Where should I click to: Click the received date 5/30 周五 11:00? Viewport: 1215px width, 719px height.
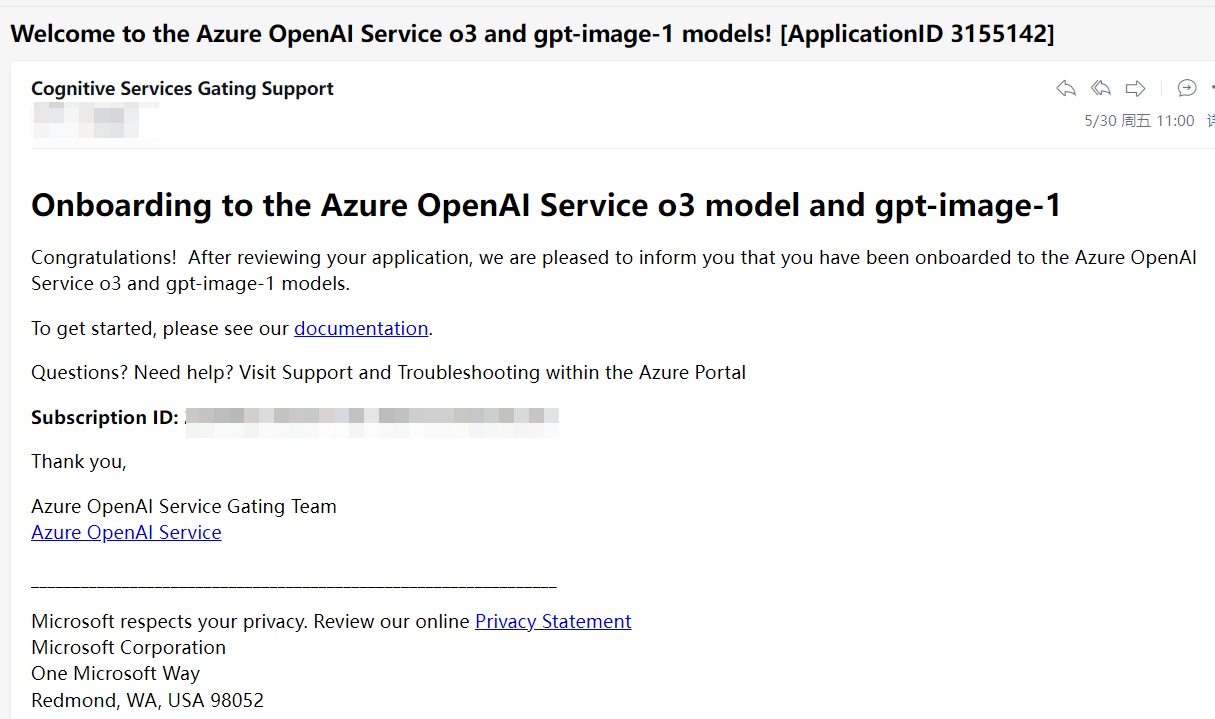[x=1139, y=120]
